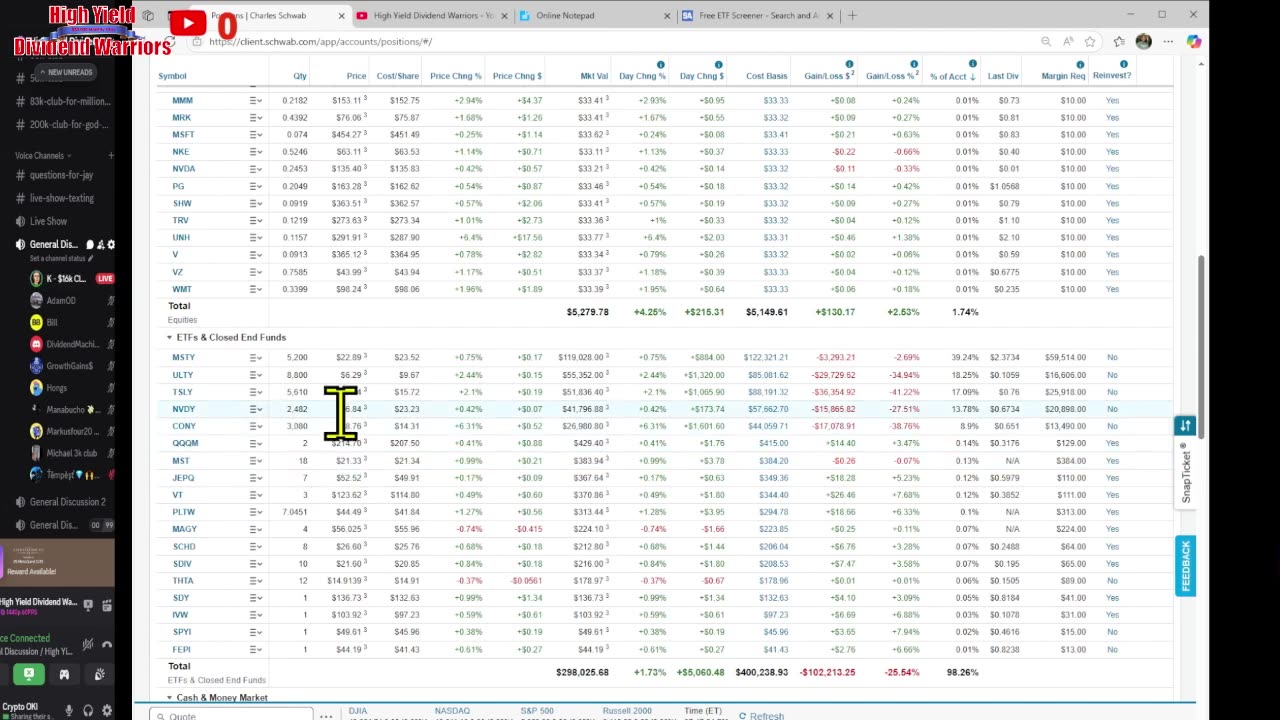Open the row menu icon for NVDA
The height and width of the screenshot is (720, 1280).
256,169
